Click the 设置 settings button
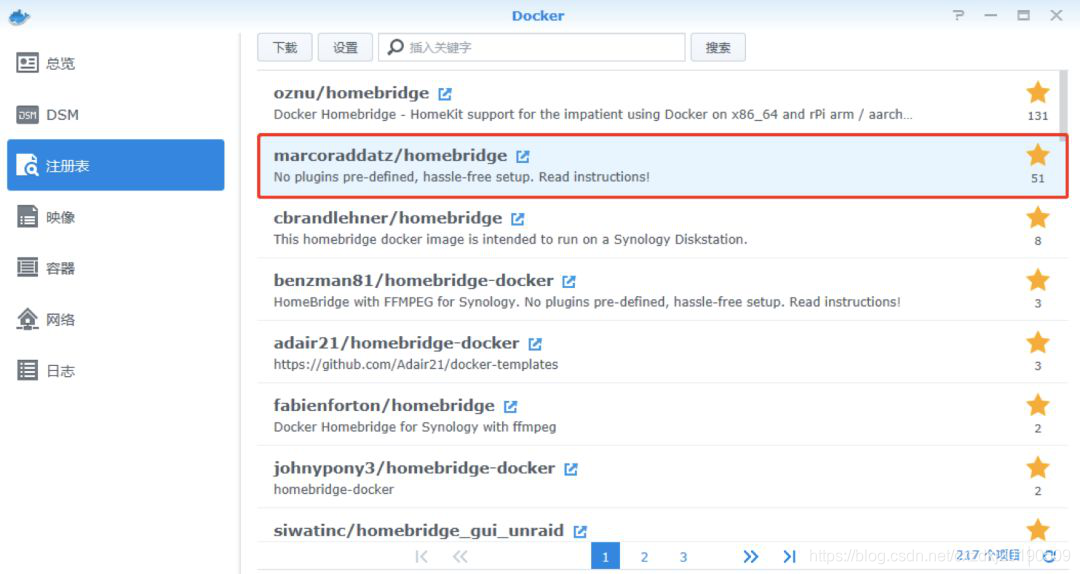Image resolution: width=1080 pixels, height=574 pixels. 345,48
